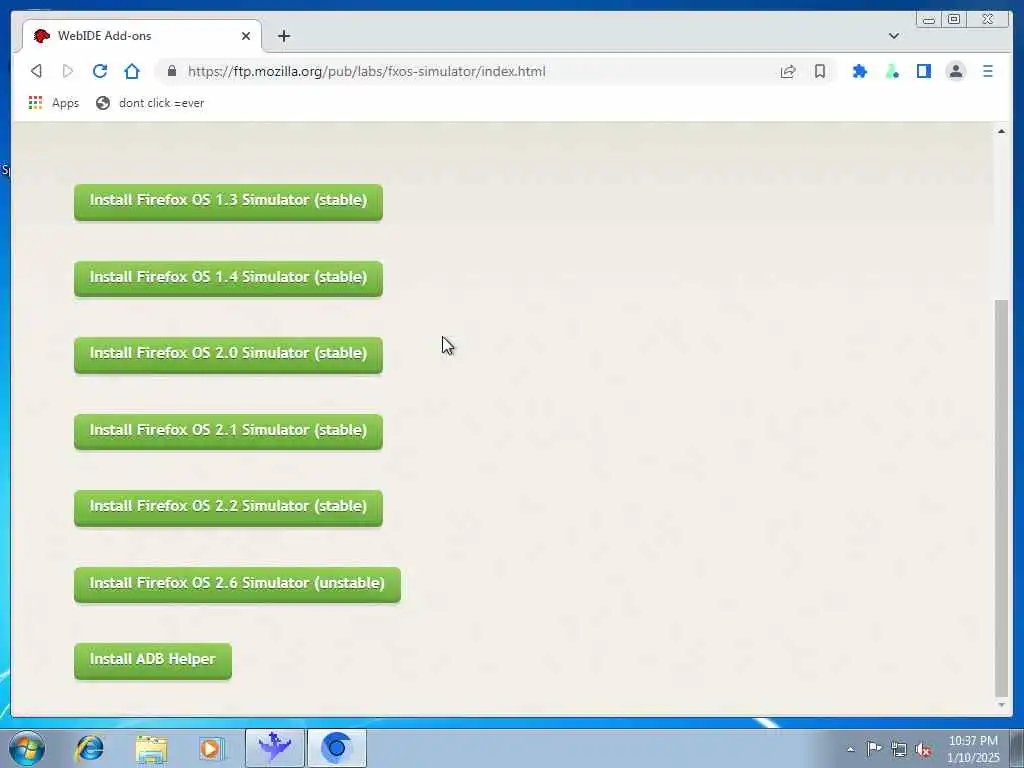Click the blue bird app taskbar icon
Viewport: 1024px width, 768px height.
click(275, 748)
